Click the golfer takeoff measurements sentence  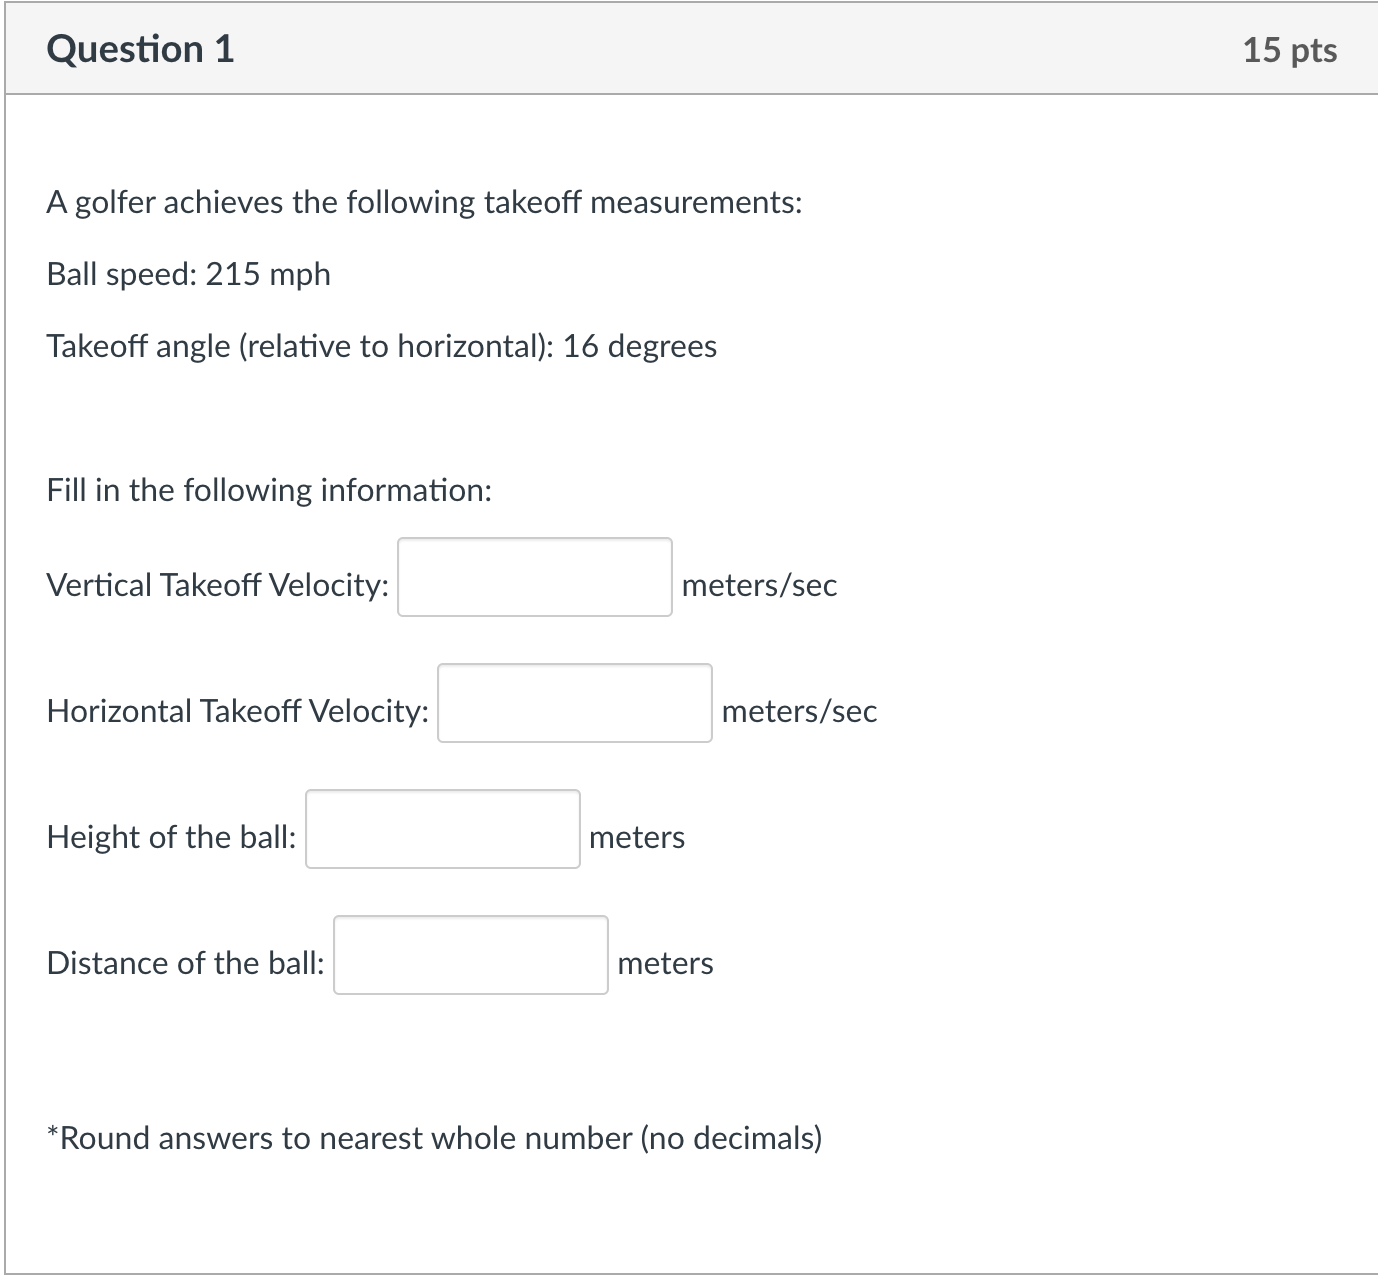click(x=423, y=201)
